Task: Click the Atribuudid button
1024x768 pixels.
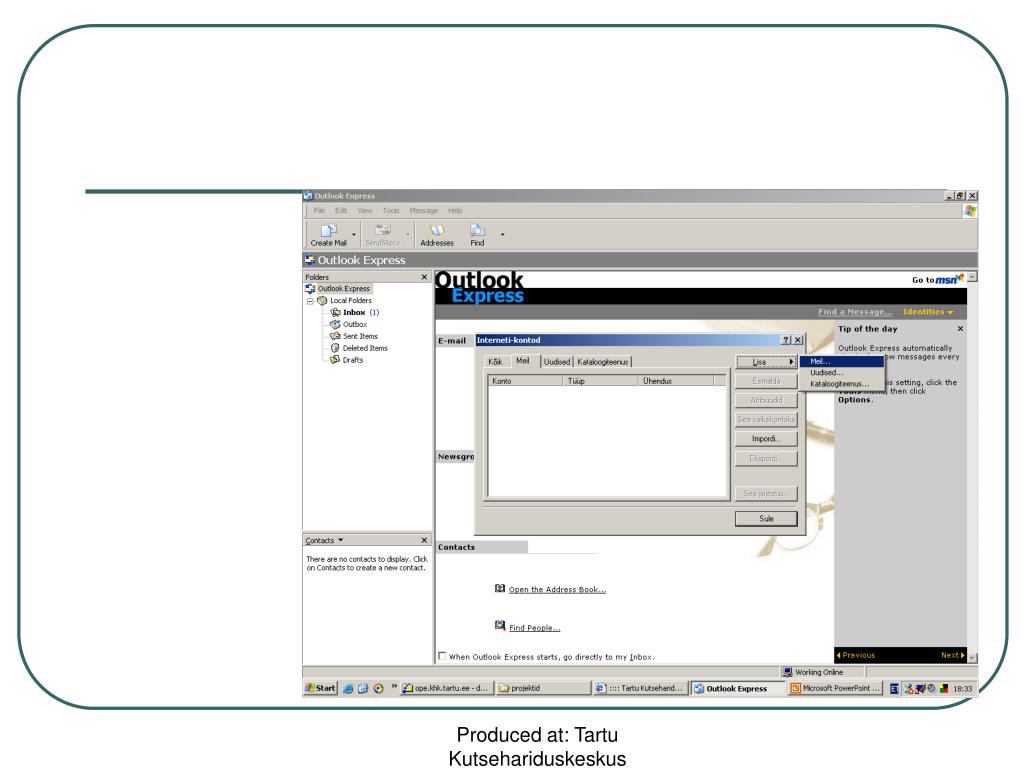Action: pyautogui.click(x=765, y=400)
